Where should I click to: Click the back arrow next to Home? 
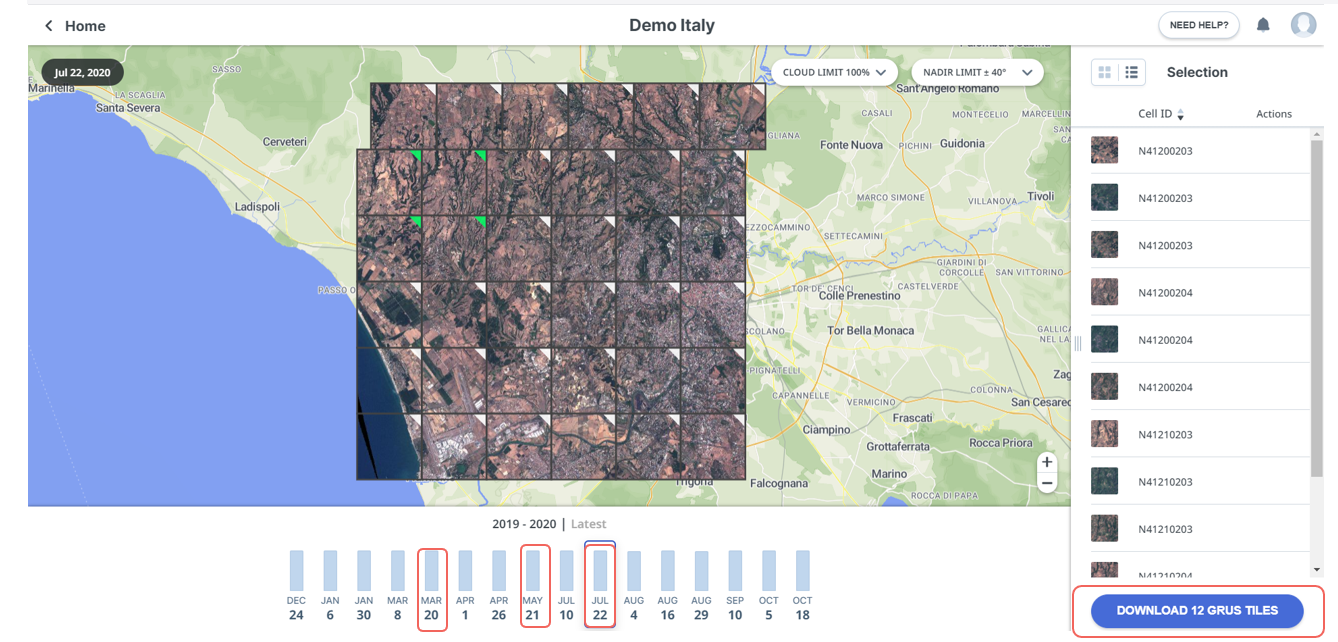(x=48, y=26)
